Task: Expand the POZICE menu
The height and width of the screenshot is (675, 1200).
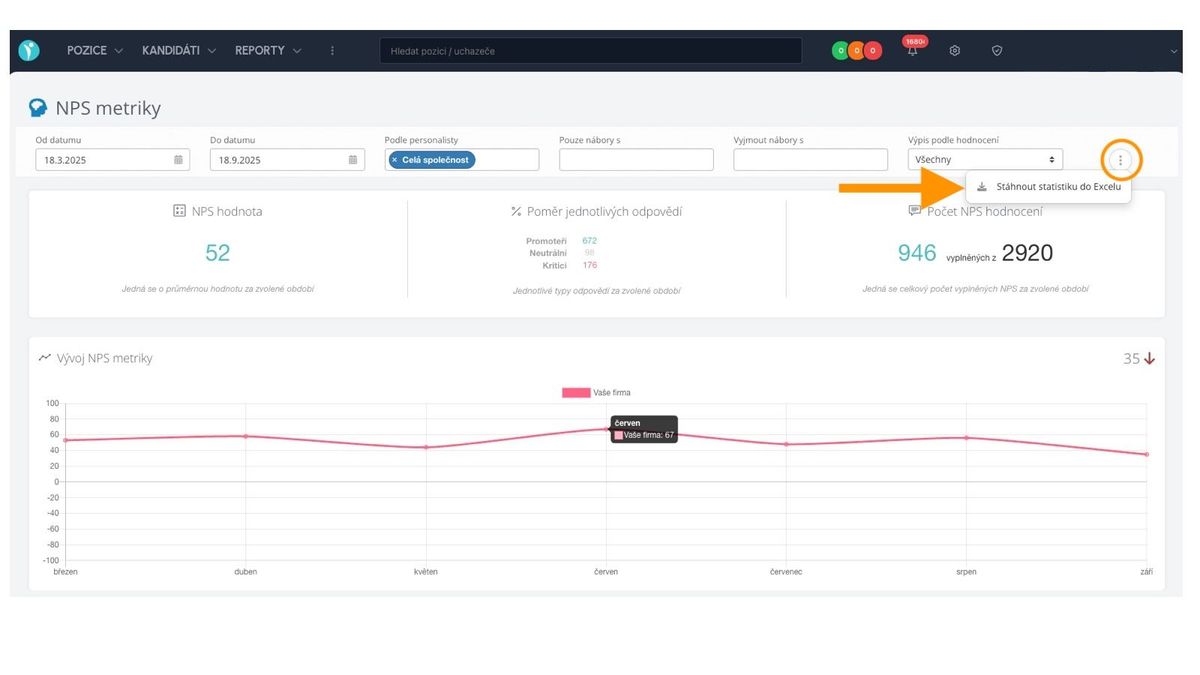Action: point(95,51)
